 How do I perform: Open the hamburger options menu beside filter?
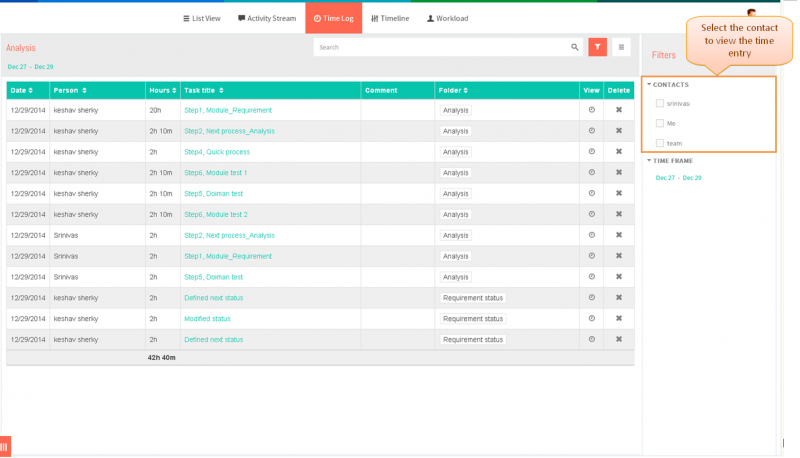[x=621, y=47]
